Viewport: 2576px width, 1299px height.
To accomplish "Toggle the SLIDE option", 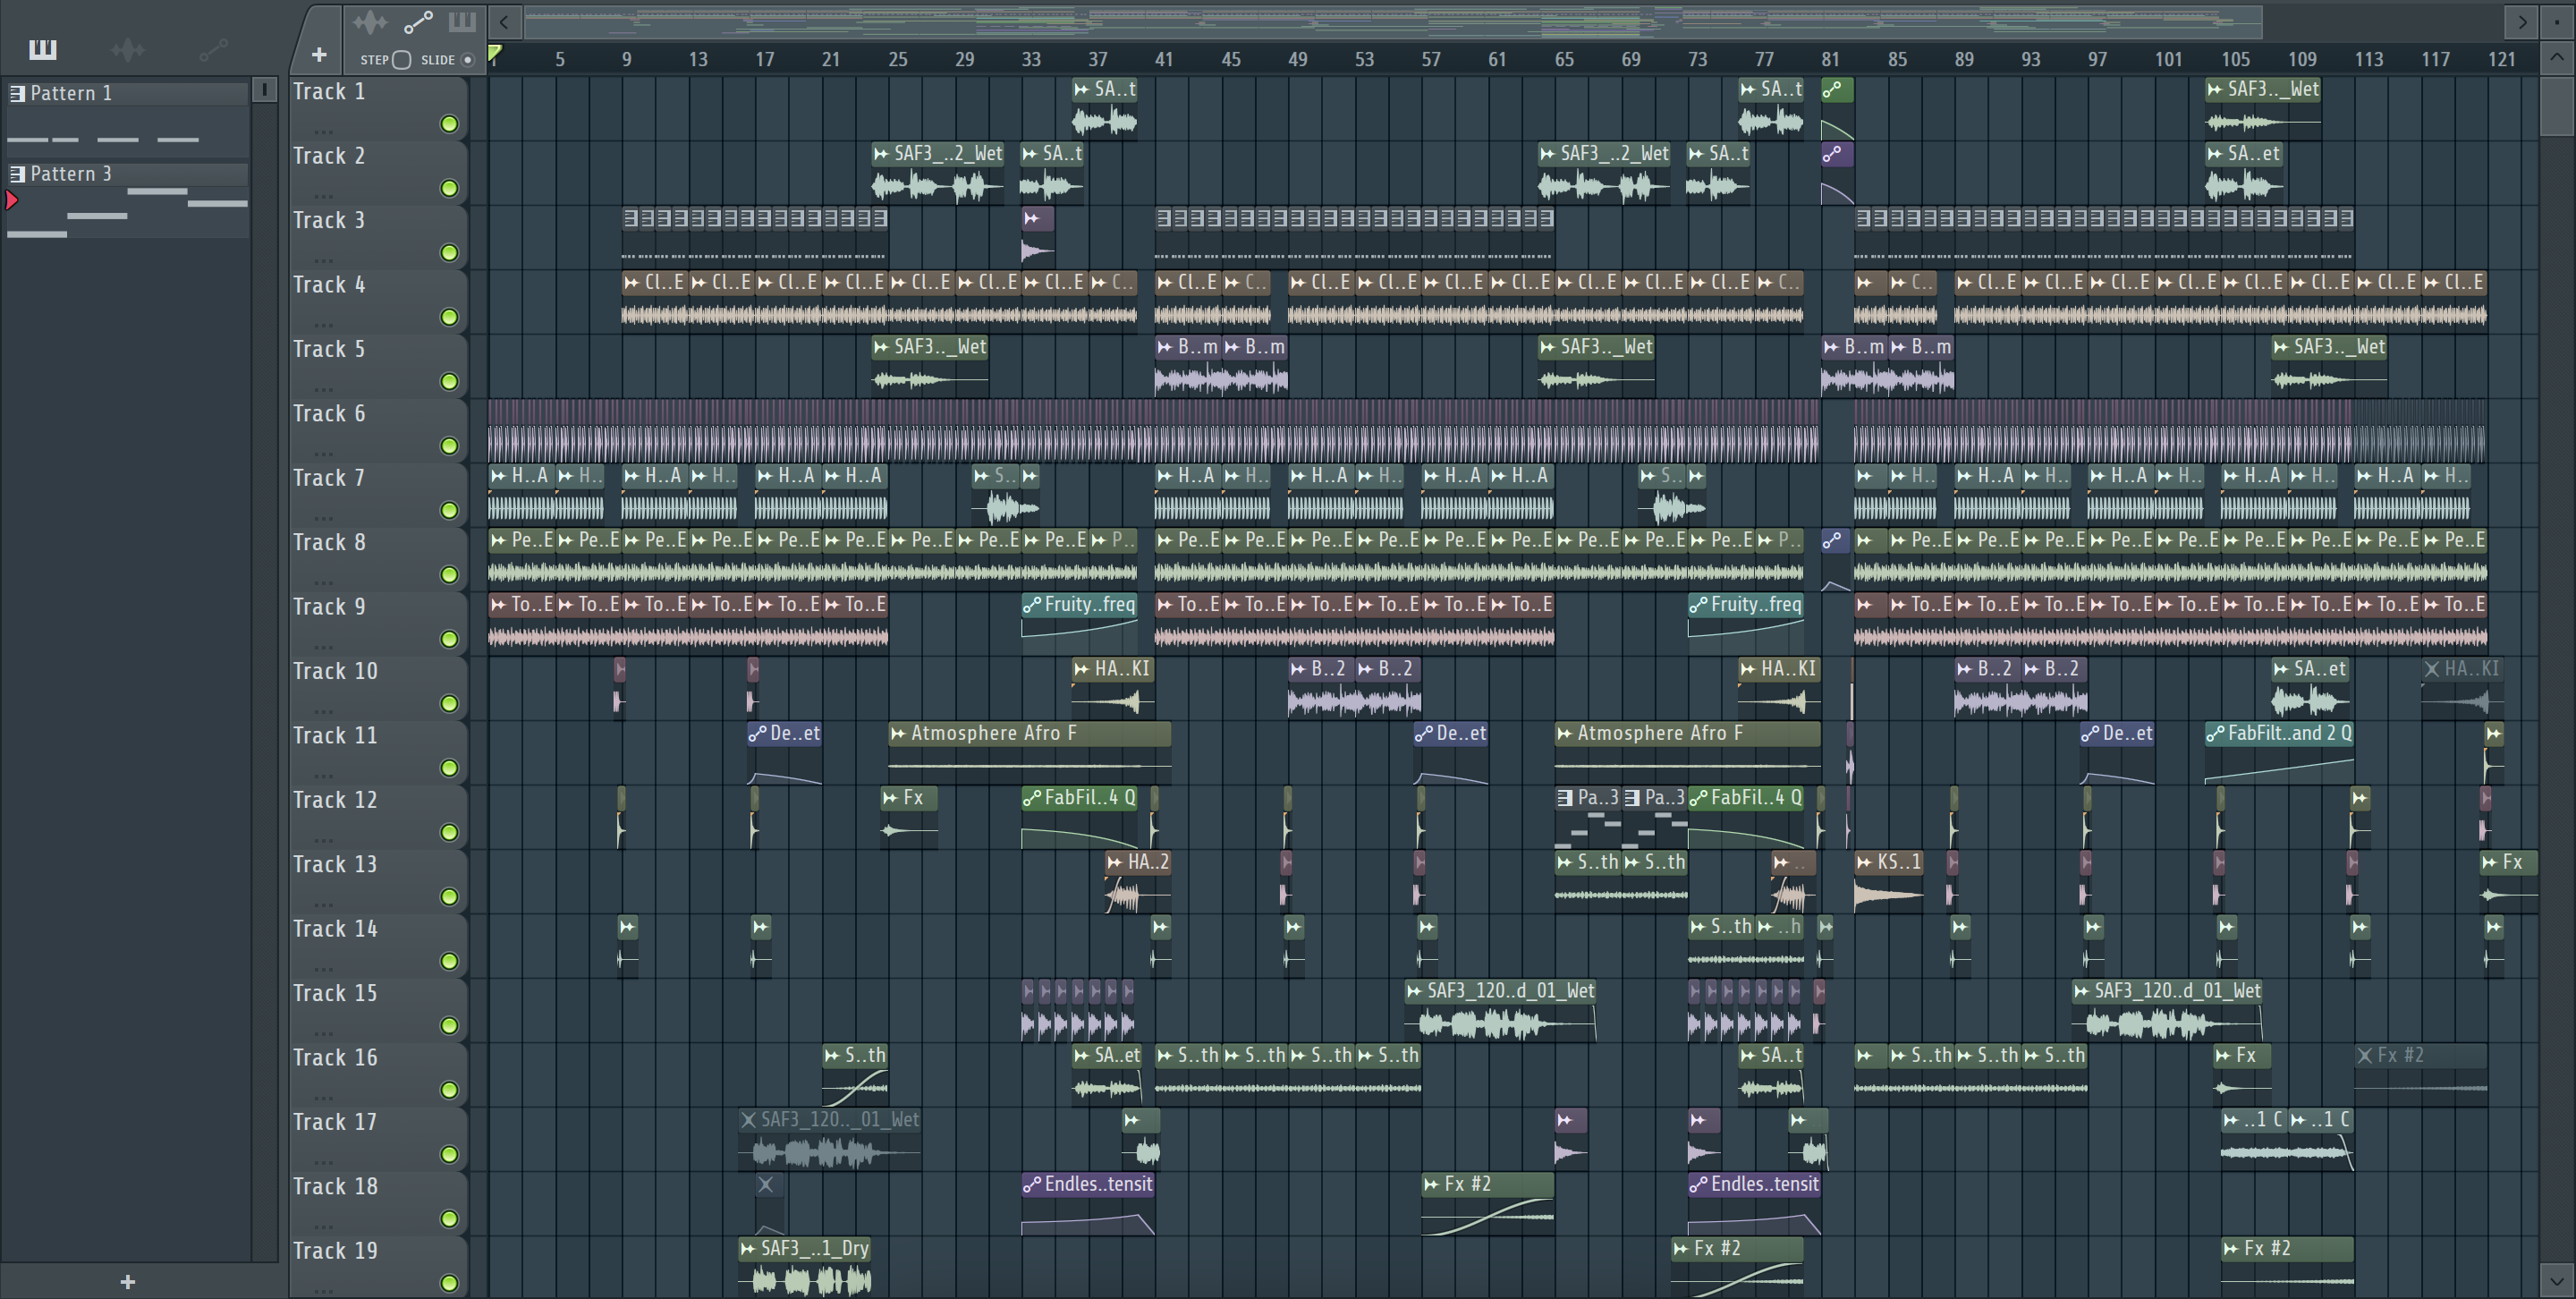I will pyautogui.click(x=467, y=60).
